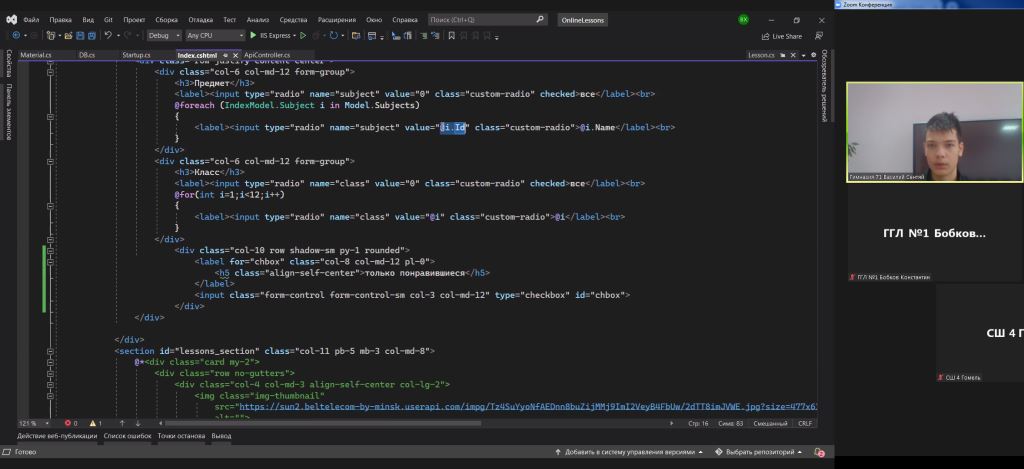The height and width of the screenshot is (469, 1024).
Task: Open the Debug configuration dropdown
Action: [165, 35]
